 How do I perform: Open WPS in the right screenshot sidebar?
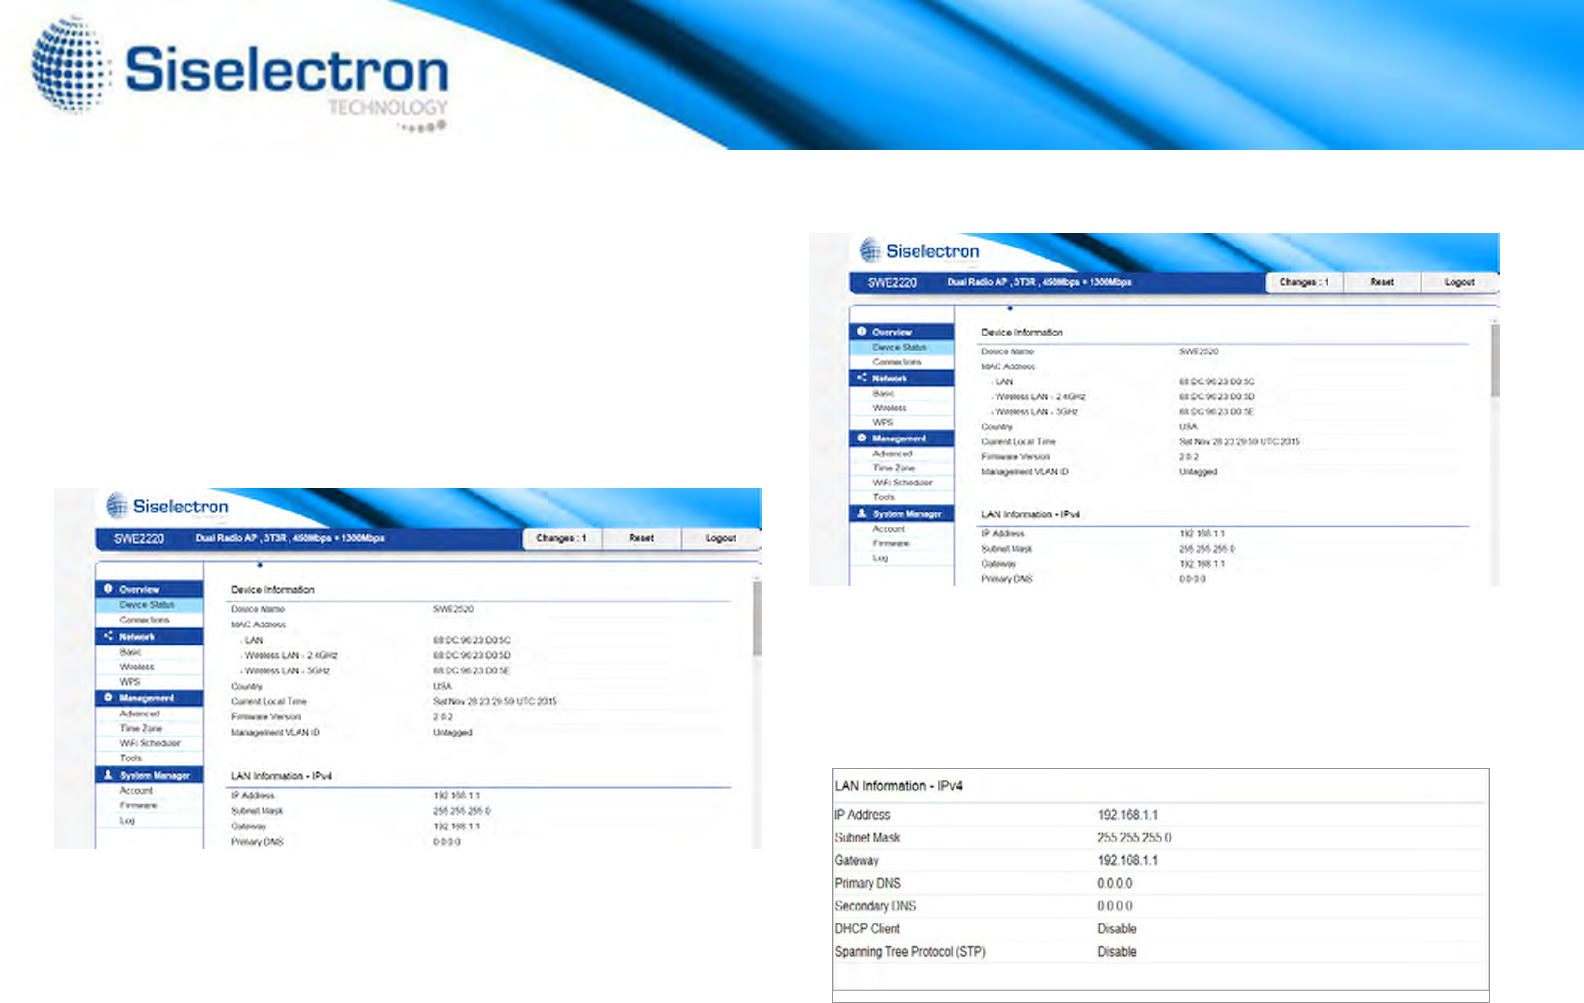(x=902, y=423)
